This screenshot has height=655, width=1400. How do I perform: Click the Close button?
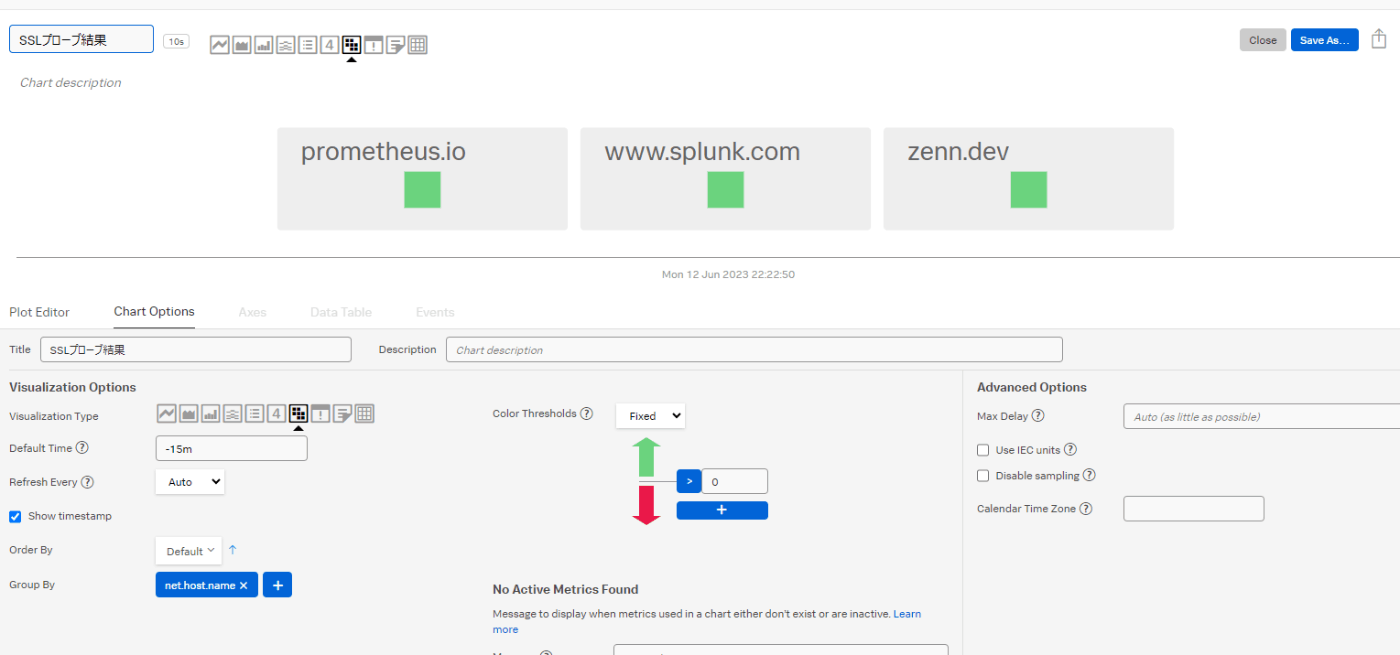(1263, 40)
